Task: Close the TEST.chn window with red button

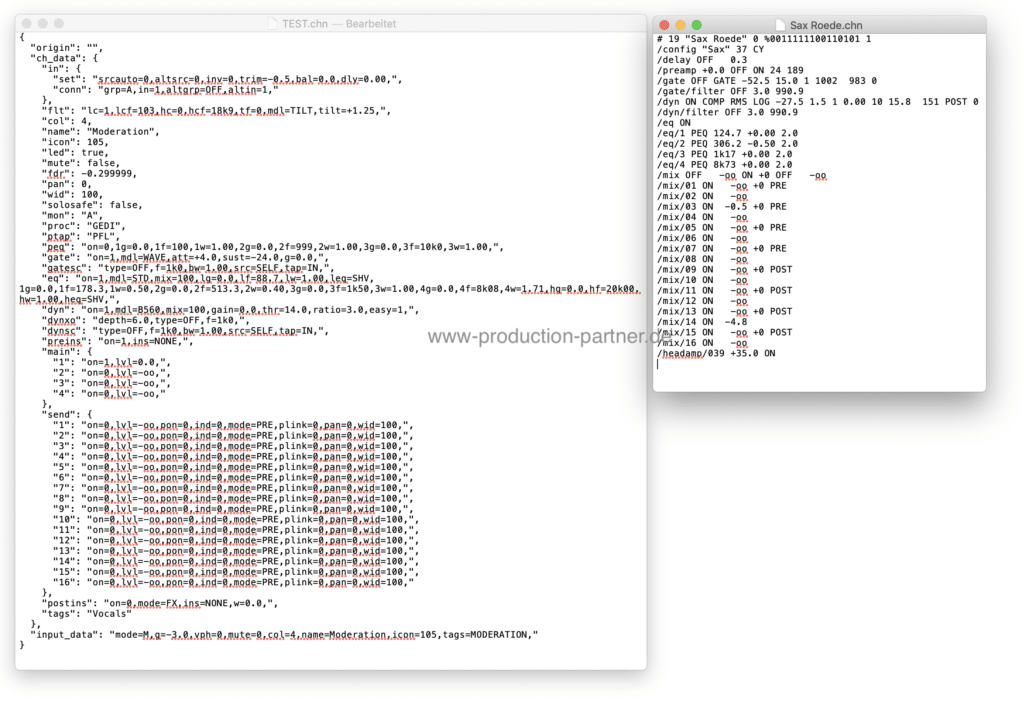Action: click(x=26, y=23)
